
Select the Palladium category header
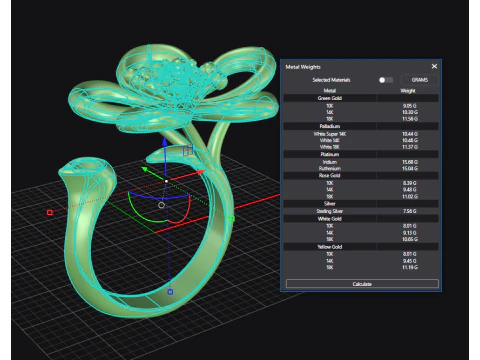click(361, 126)
